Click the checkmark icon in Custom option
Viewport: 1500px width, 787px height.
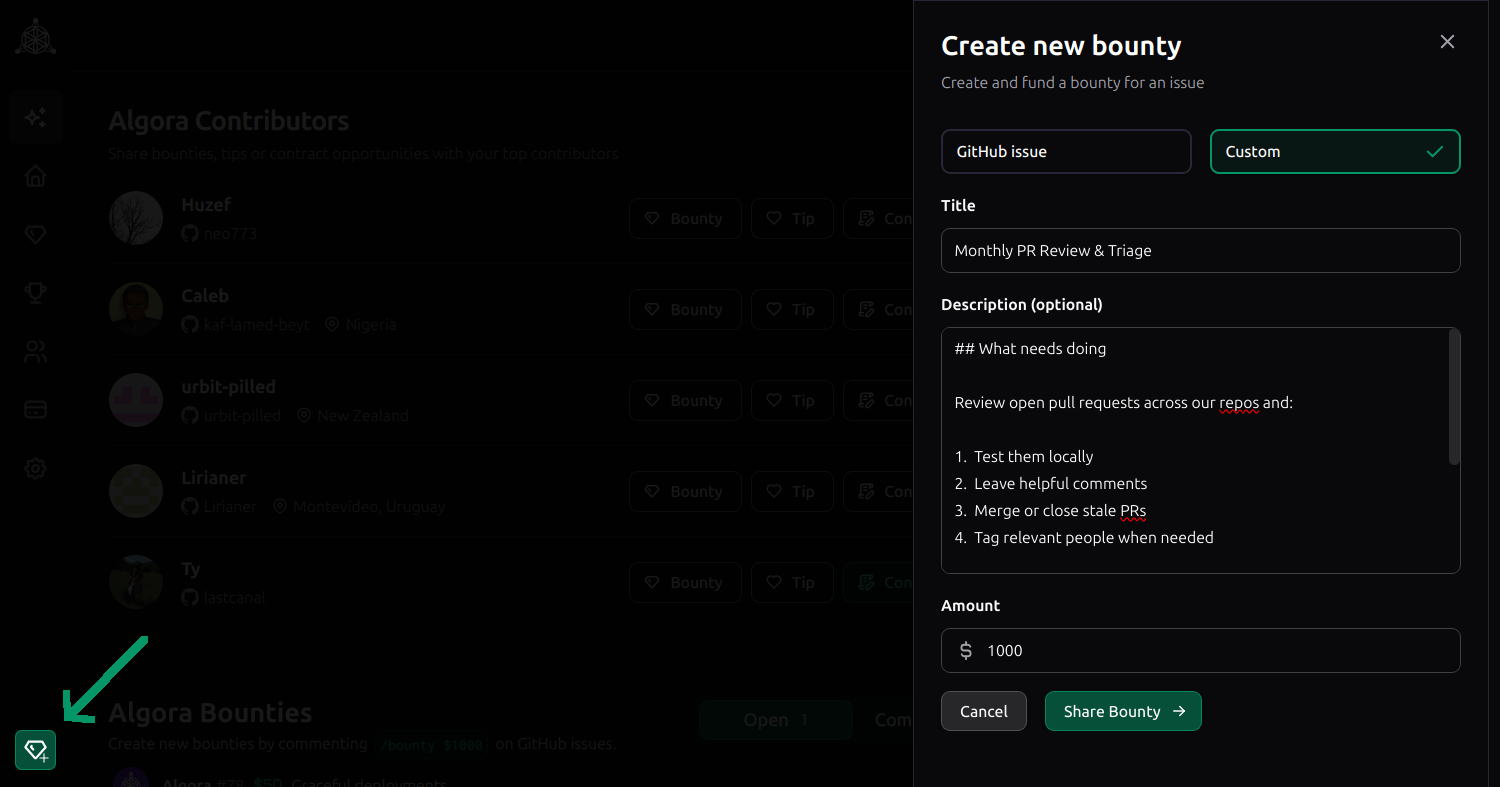pyautogui.click(x=1435, y=152)
